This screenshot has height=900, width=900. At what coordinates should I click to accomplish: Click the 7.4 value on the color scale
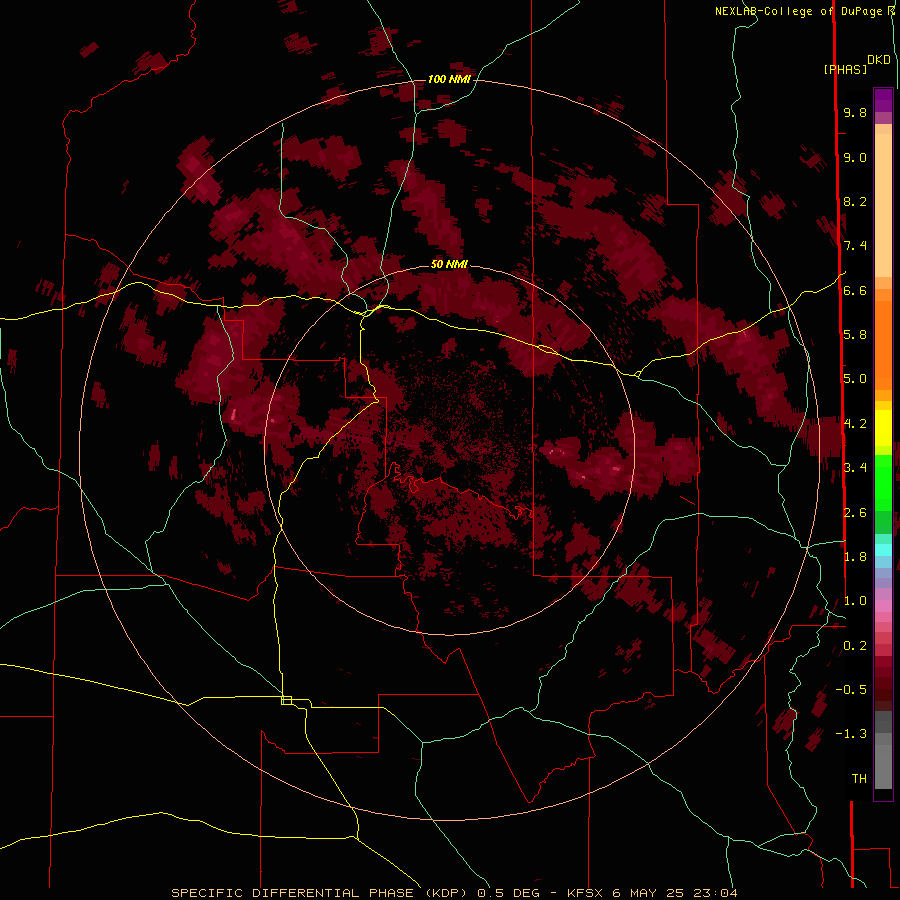(855, 246)
